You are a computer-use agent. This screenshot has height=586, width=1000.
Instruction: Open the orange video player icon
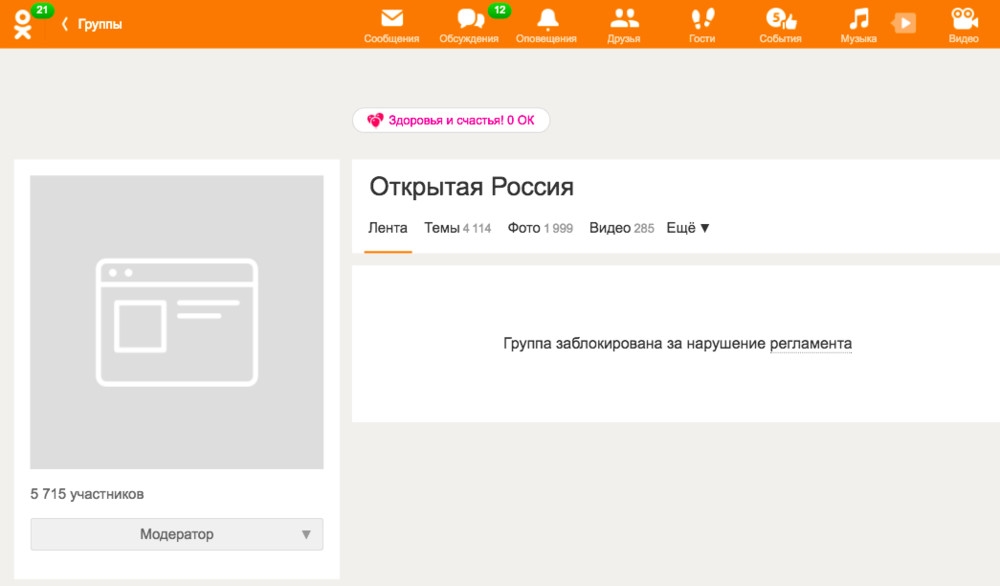pyautogui.click(x=903, y=22)
